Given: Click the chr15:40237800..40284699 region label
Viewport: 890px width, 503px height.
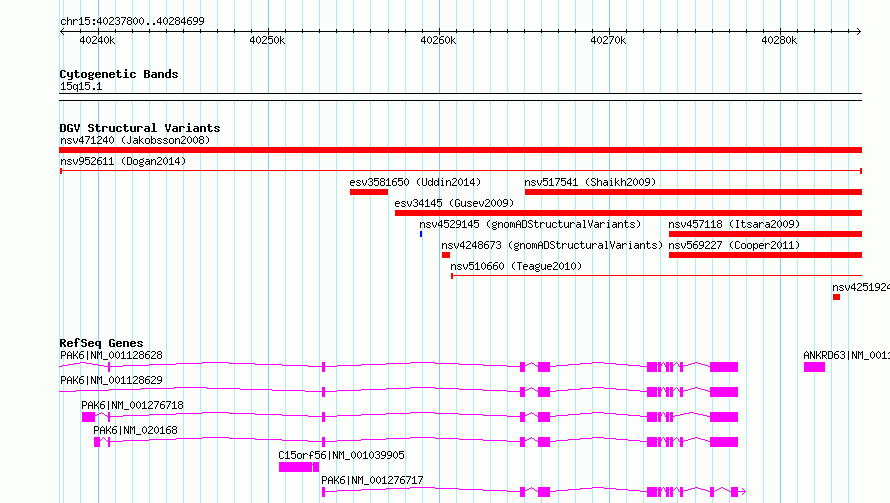Looking at the screenshot, I should pos(132,21).
